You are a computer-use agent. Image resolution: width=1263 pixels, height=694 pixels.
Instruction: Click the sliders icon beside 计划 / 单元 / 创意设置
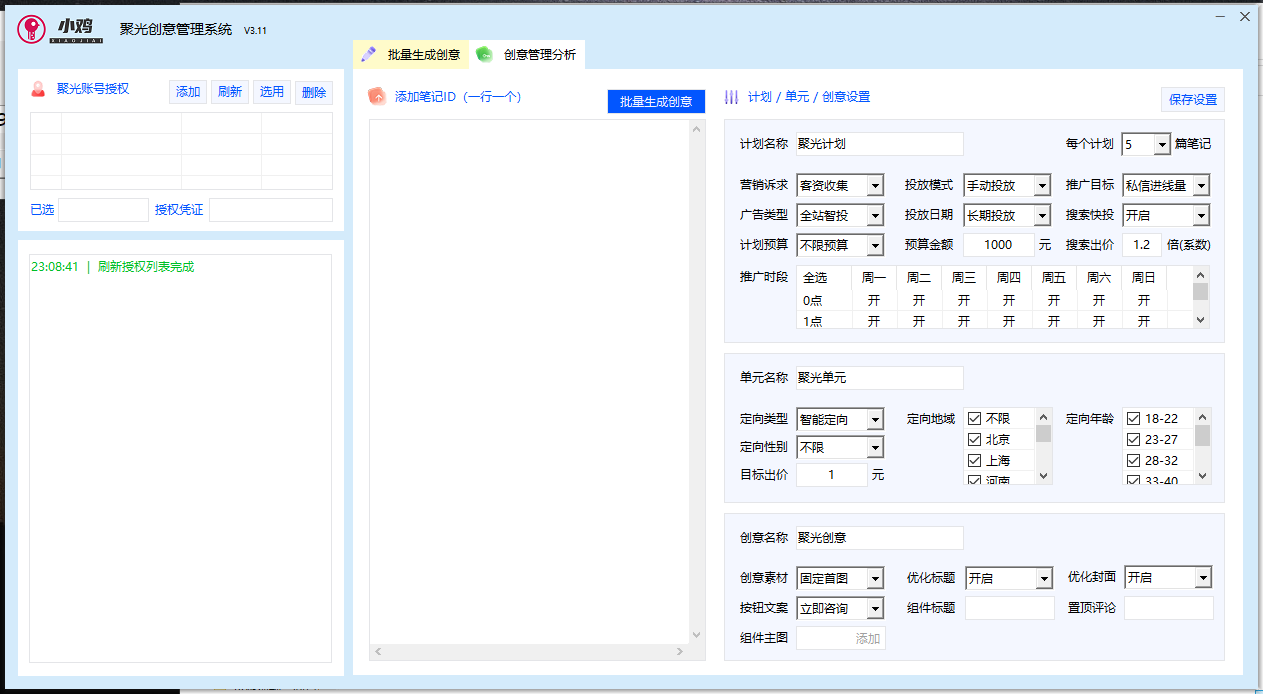pos(731,97)
